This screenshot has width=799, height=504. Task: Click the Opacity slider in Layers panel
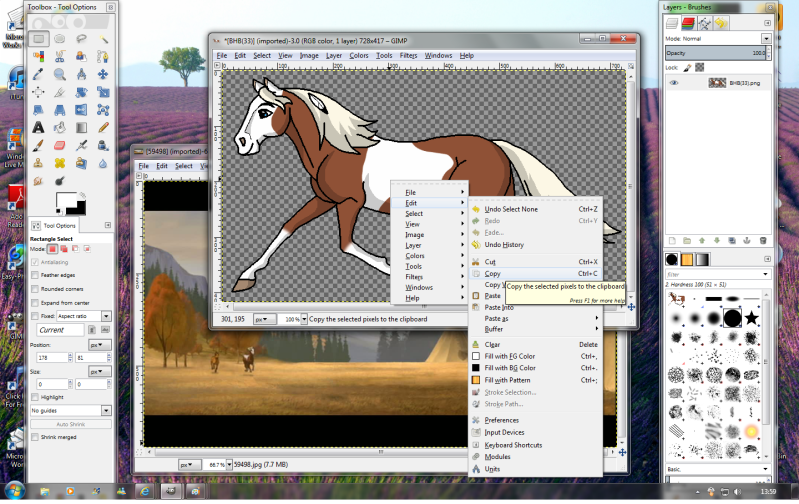716,53
